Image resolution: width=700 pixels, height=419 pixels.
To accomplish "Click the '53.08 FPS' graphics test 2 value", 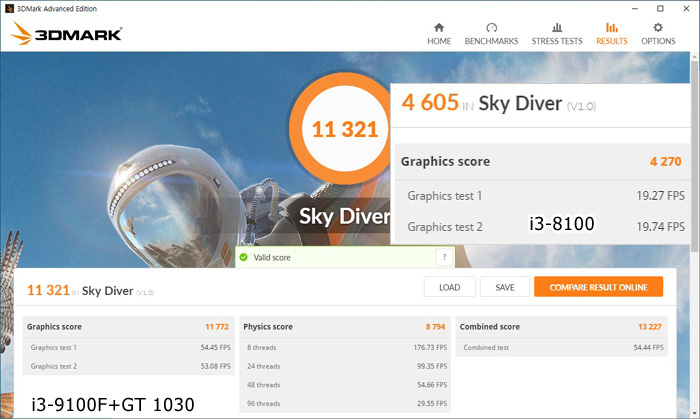I will (216, 366).
